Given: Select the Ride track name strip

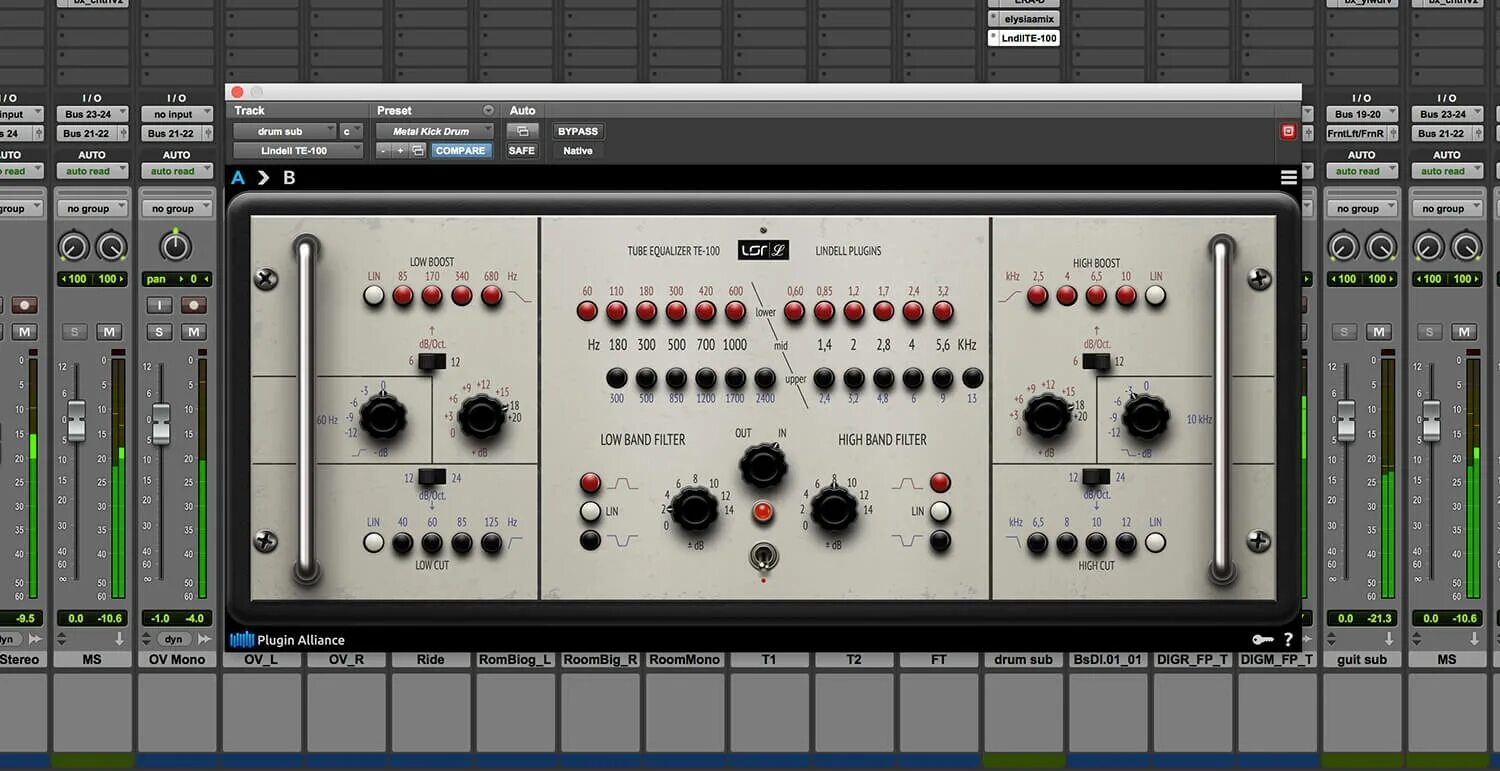Looking at the screenshot, I should click(x=431, y=660).
